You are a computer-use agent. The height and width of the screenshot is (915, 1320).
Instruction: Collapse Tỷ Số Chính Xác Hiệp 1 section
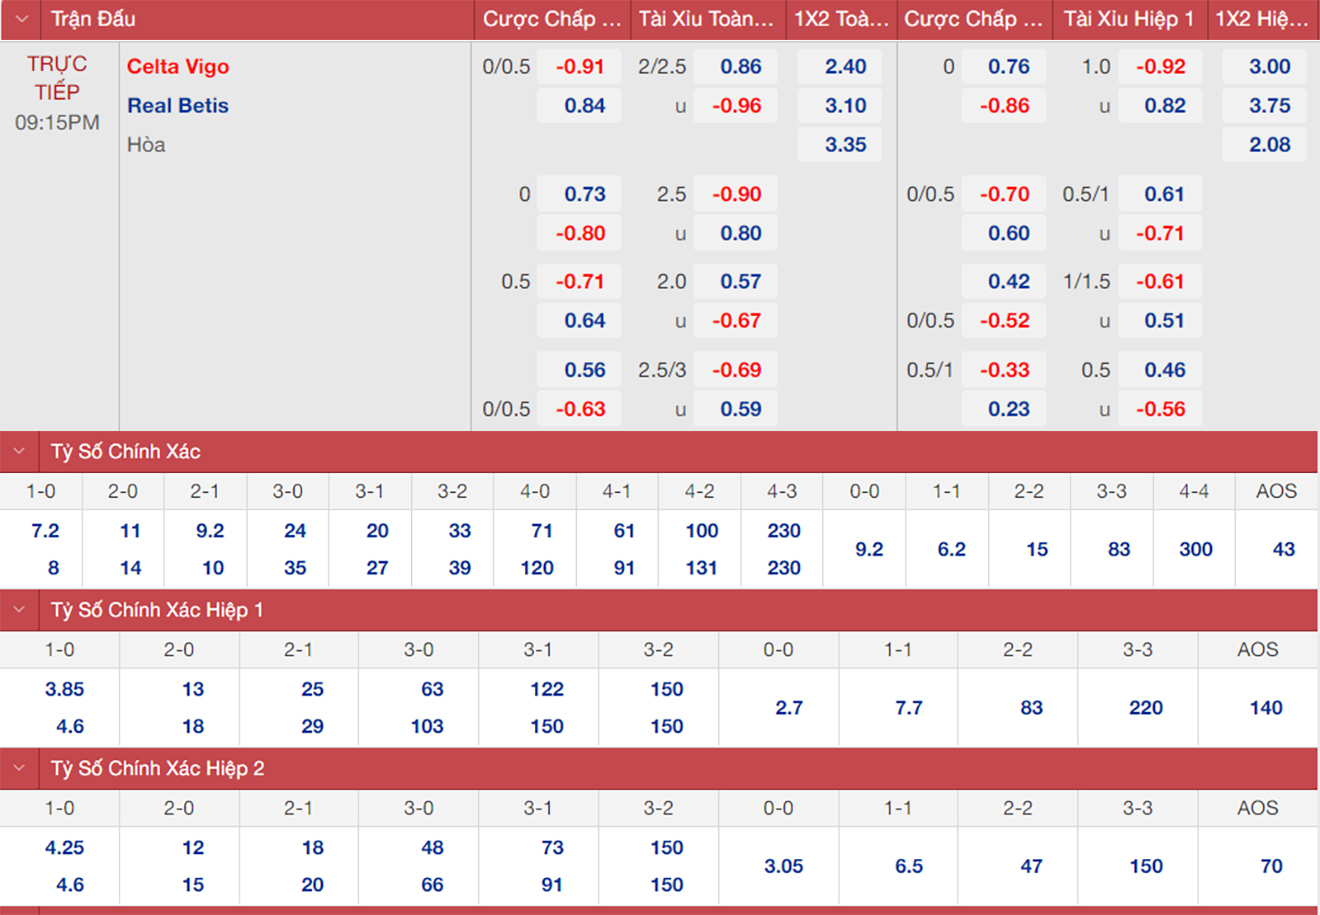click(20, 609)
